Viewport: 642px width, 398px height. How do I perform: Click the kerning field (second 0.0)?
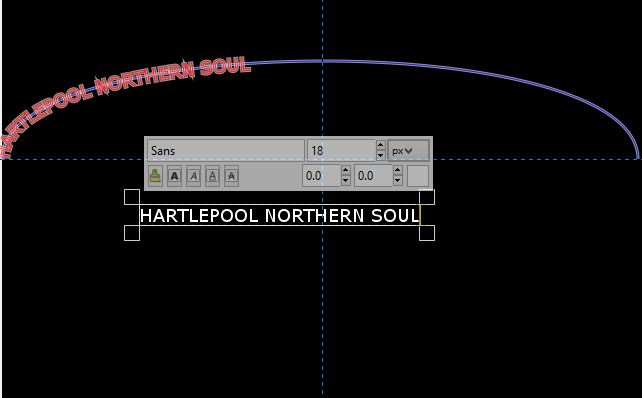pyautogui.click(x=373, y=176)
